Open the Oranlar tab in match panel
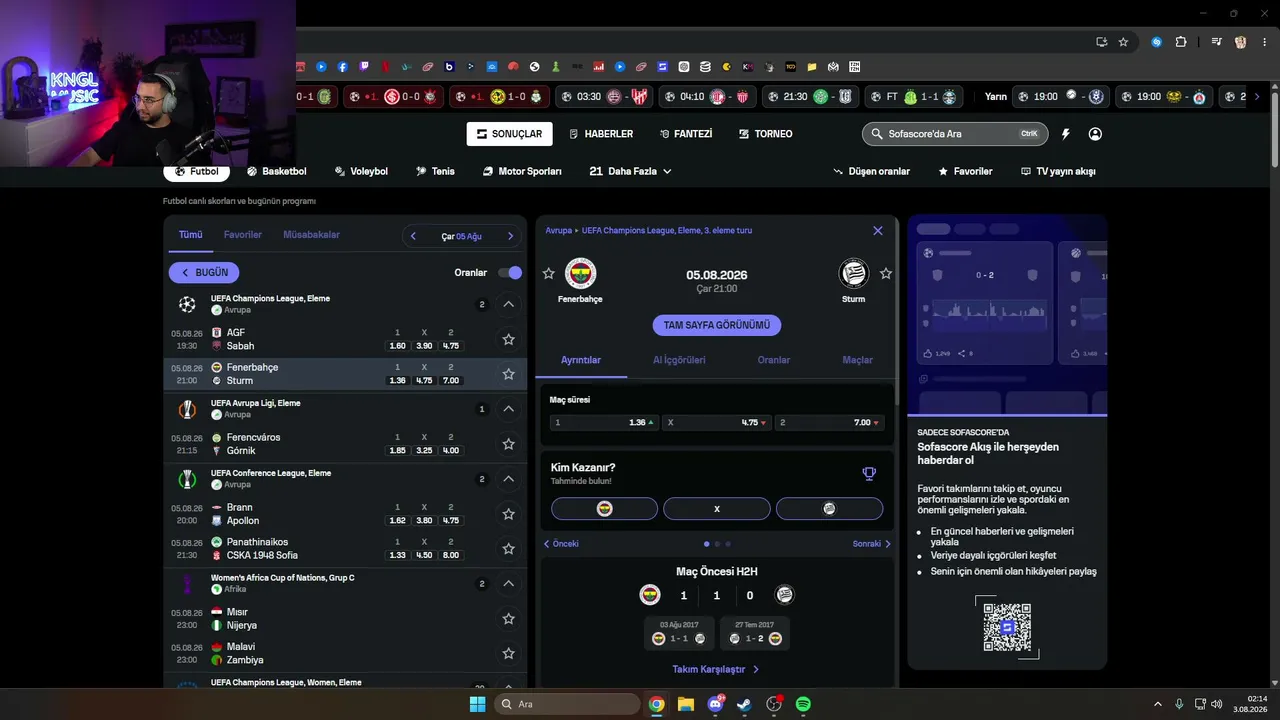This screenshot has width=1280, height=720. coord(774,360)
